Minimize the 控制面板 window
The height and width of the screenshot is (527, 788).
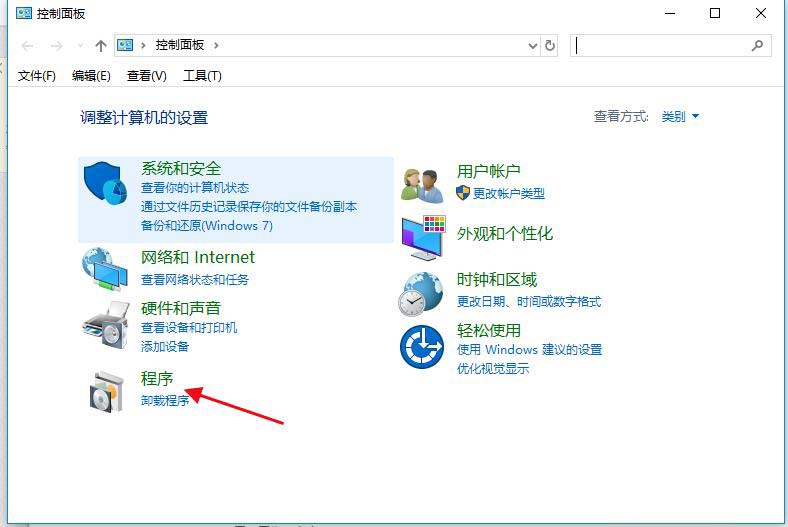[670, 14]
